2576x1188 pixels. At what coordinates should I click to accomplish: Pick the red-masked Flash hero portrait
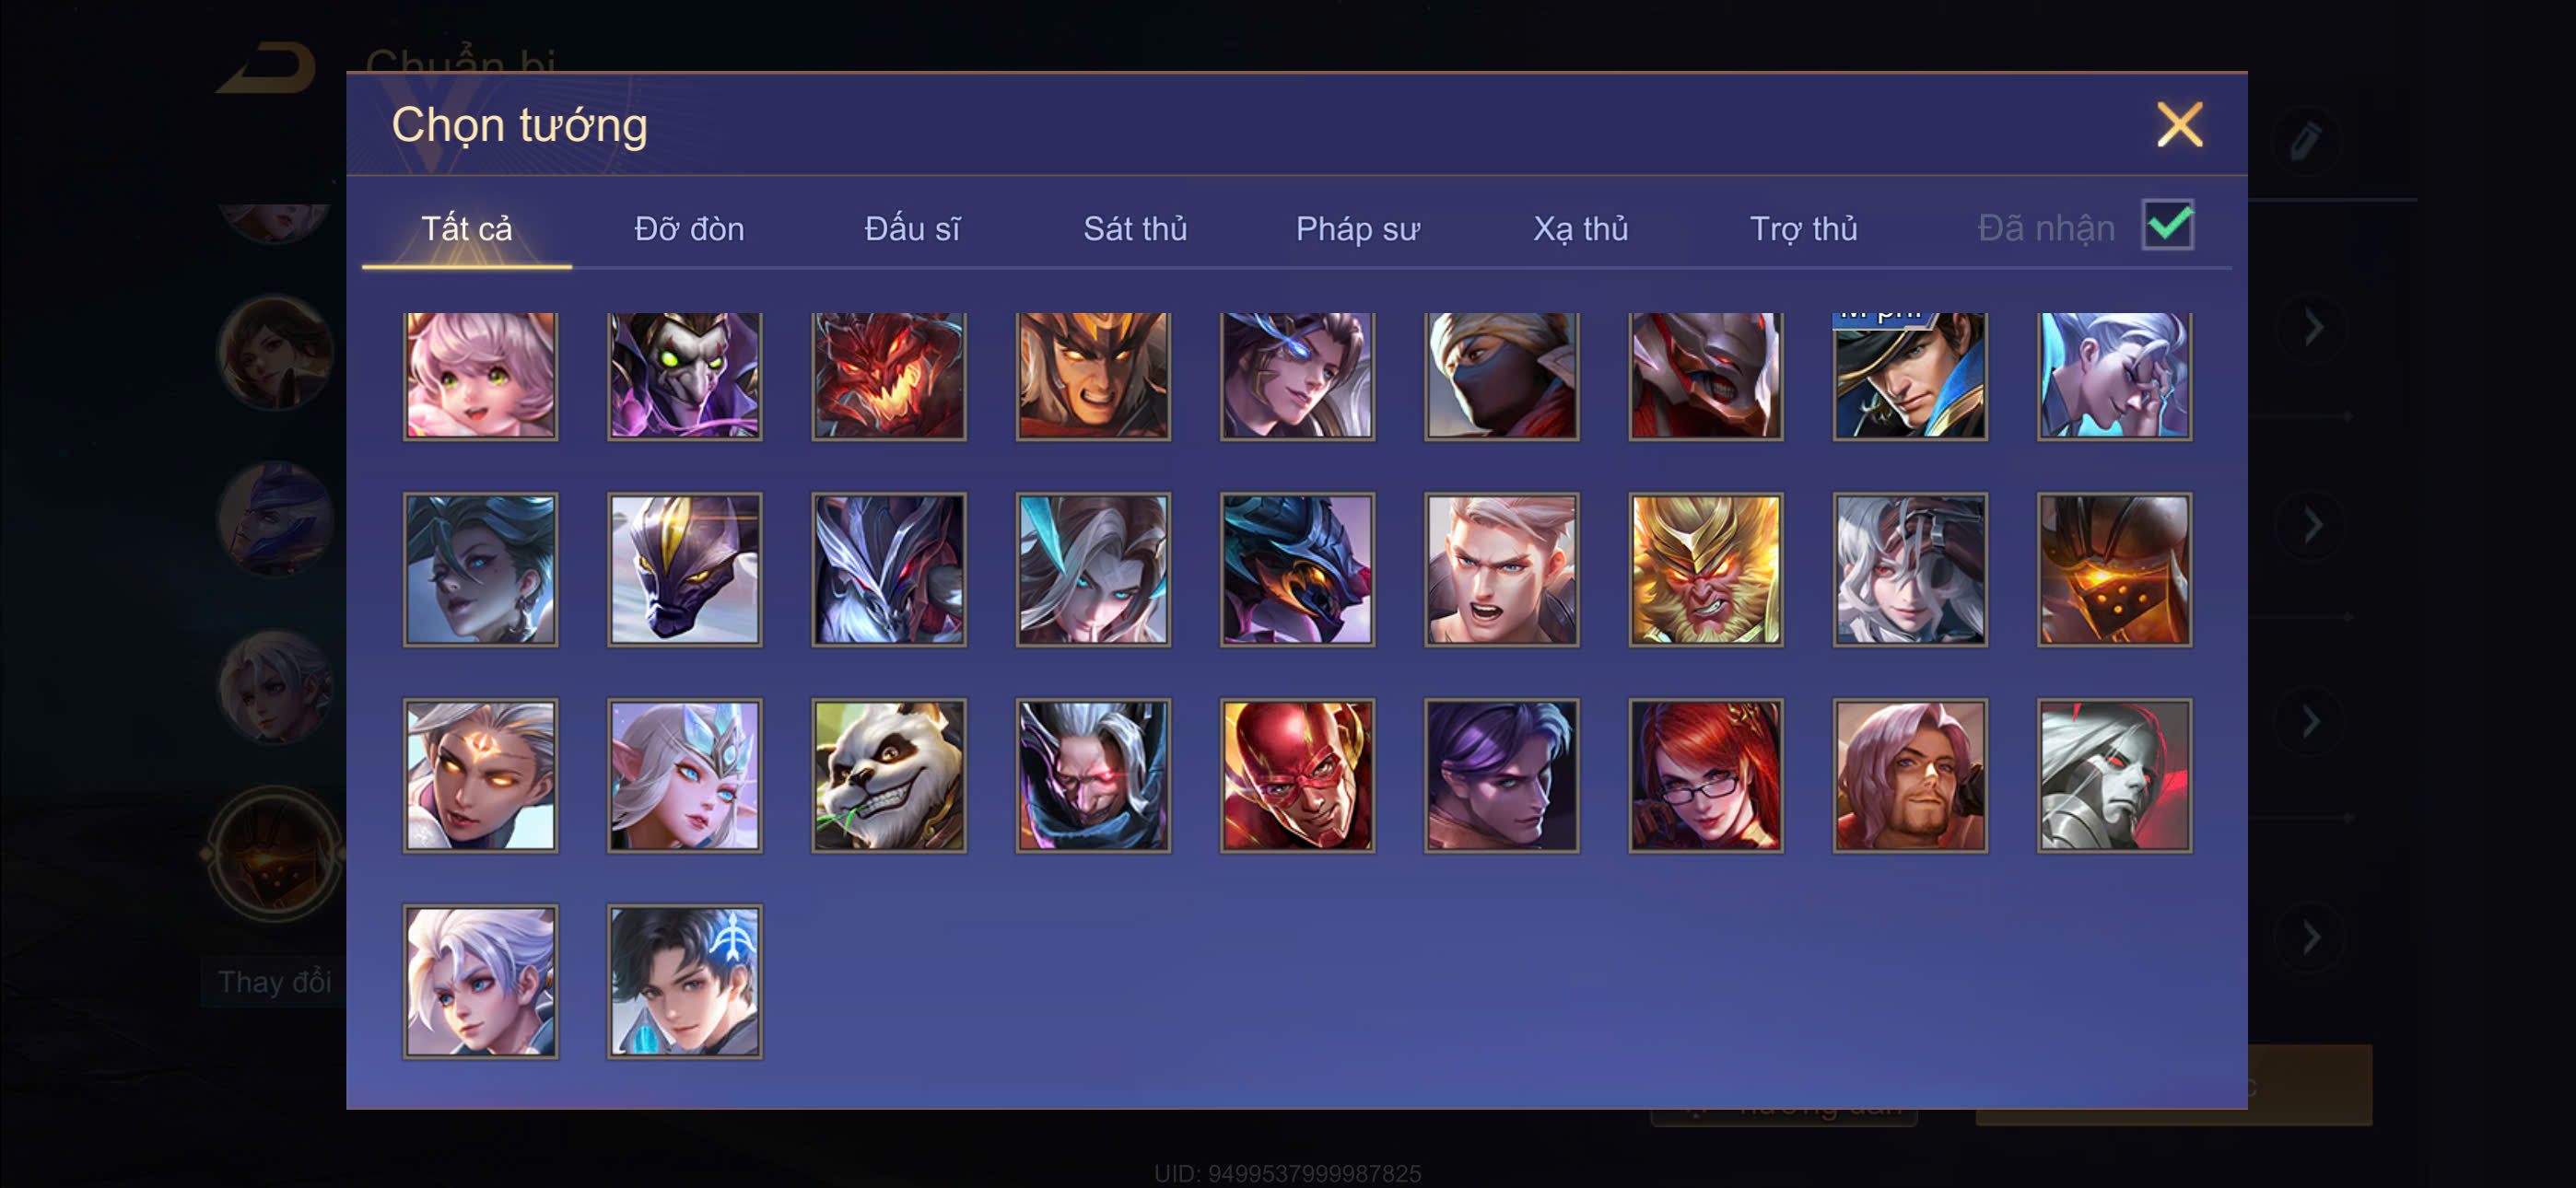point(1297,775)
